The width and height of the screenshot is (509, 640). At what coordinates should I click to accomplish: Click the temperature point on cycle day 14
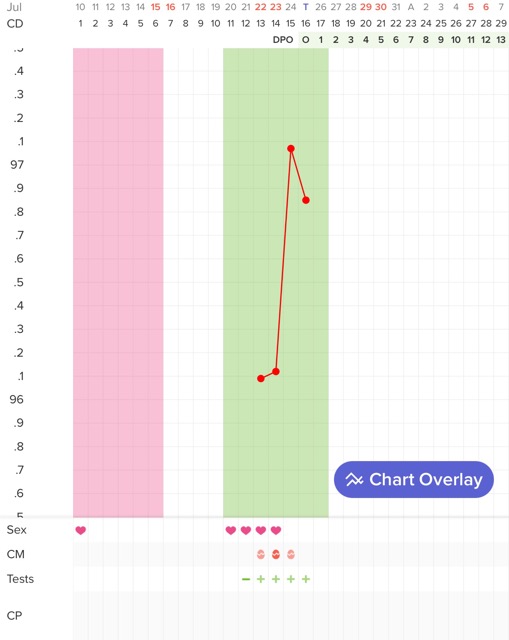[x=276, y=371]
